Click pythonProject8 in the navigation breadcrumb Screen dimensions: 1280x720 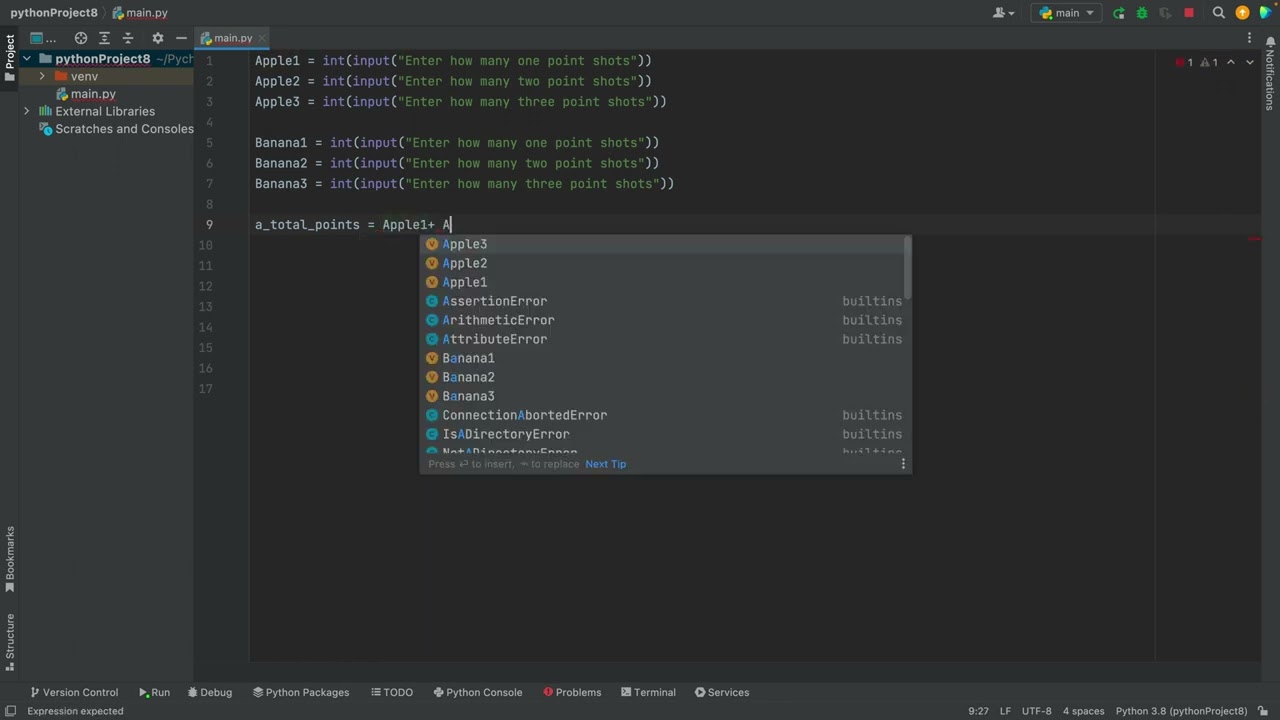(54, 13)
